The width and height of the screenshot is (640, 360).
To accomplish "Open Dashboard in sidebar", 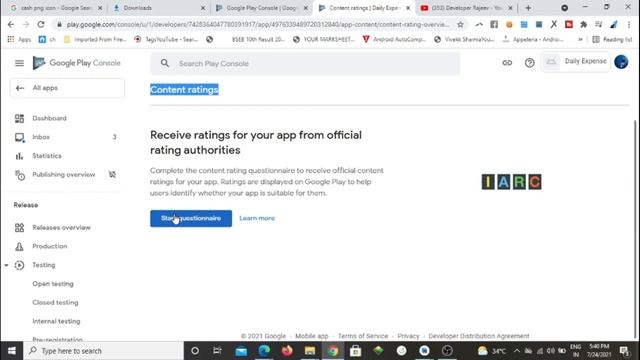I will click(x=49, y=118).
